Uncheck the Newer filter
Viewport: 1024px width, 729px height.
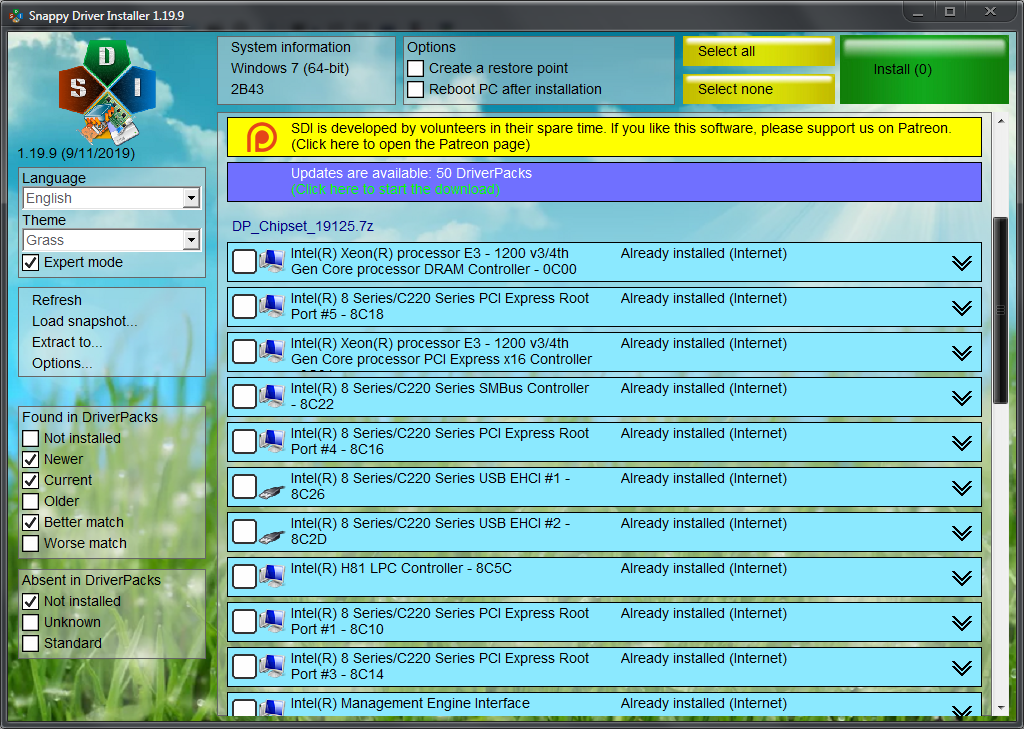(x=31, y=459)
